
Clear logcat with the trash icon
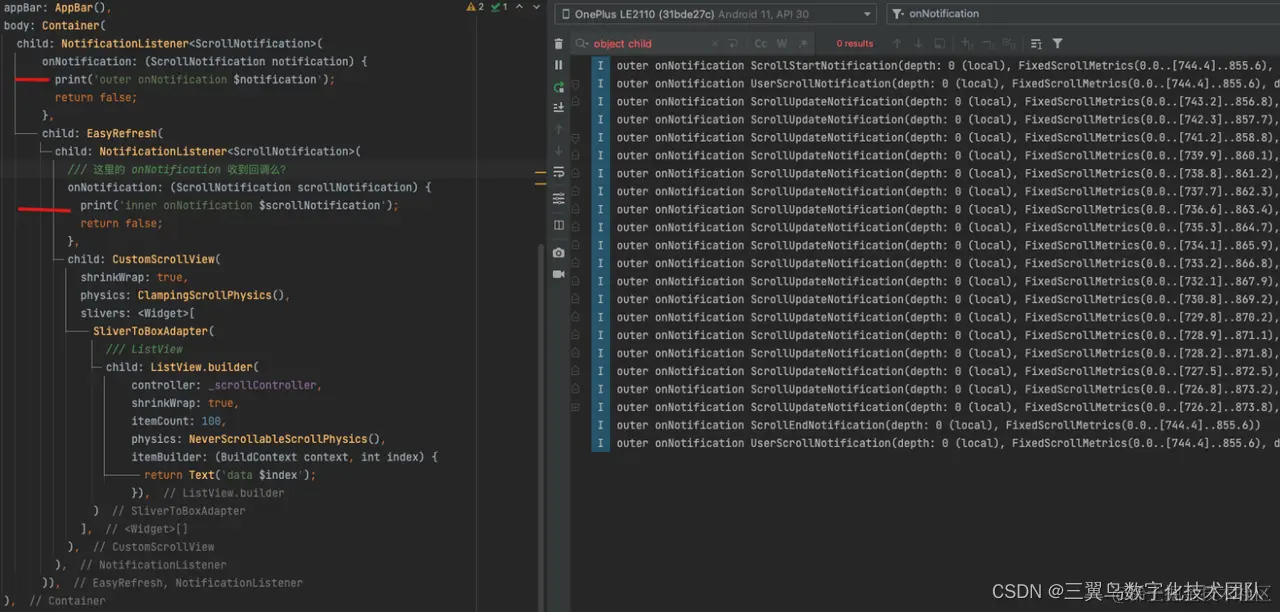(x=558, y=44)
